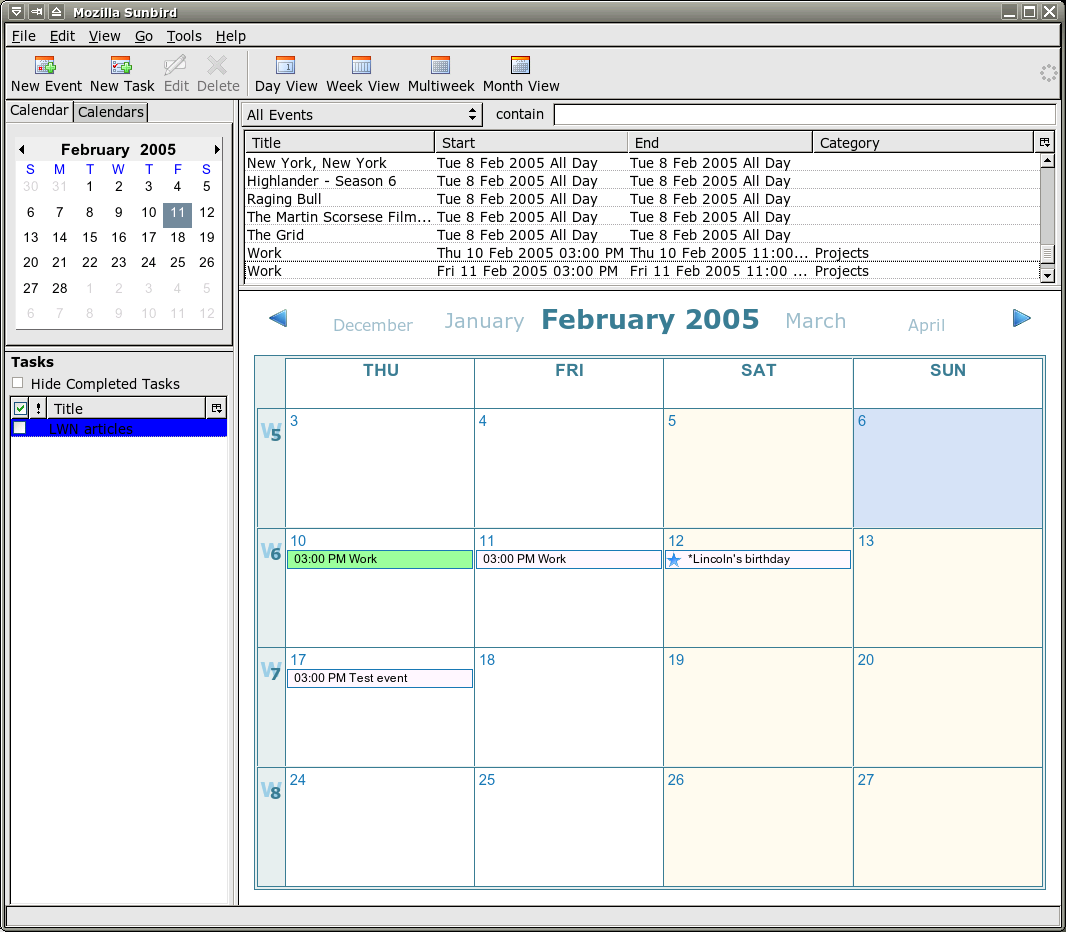Open the task list column picker
This screenshot has height=932, width=1066.
pos(216,408)
